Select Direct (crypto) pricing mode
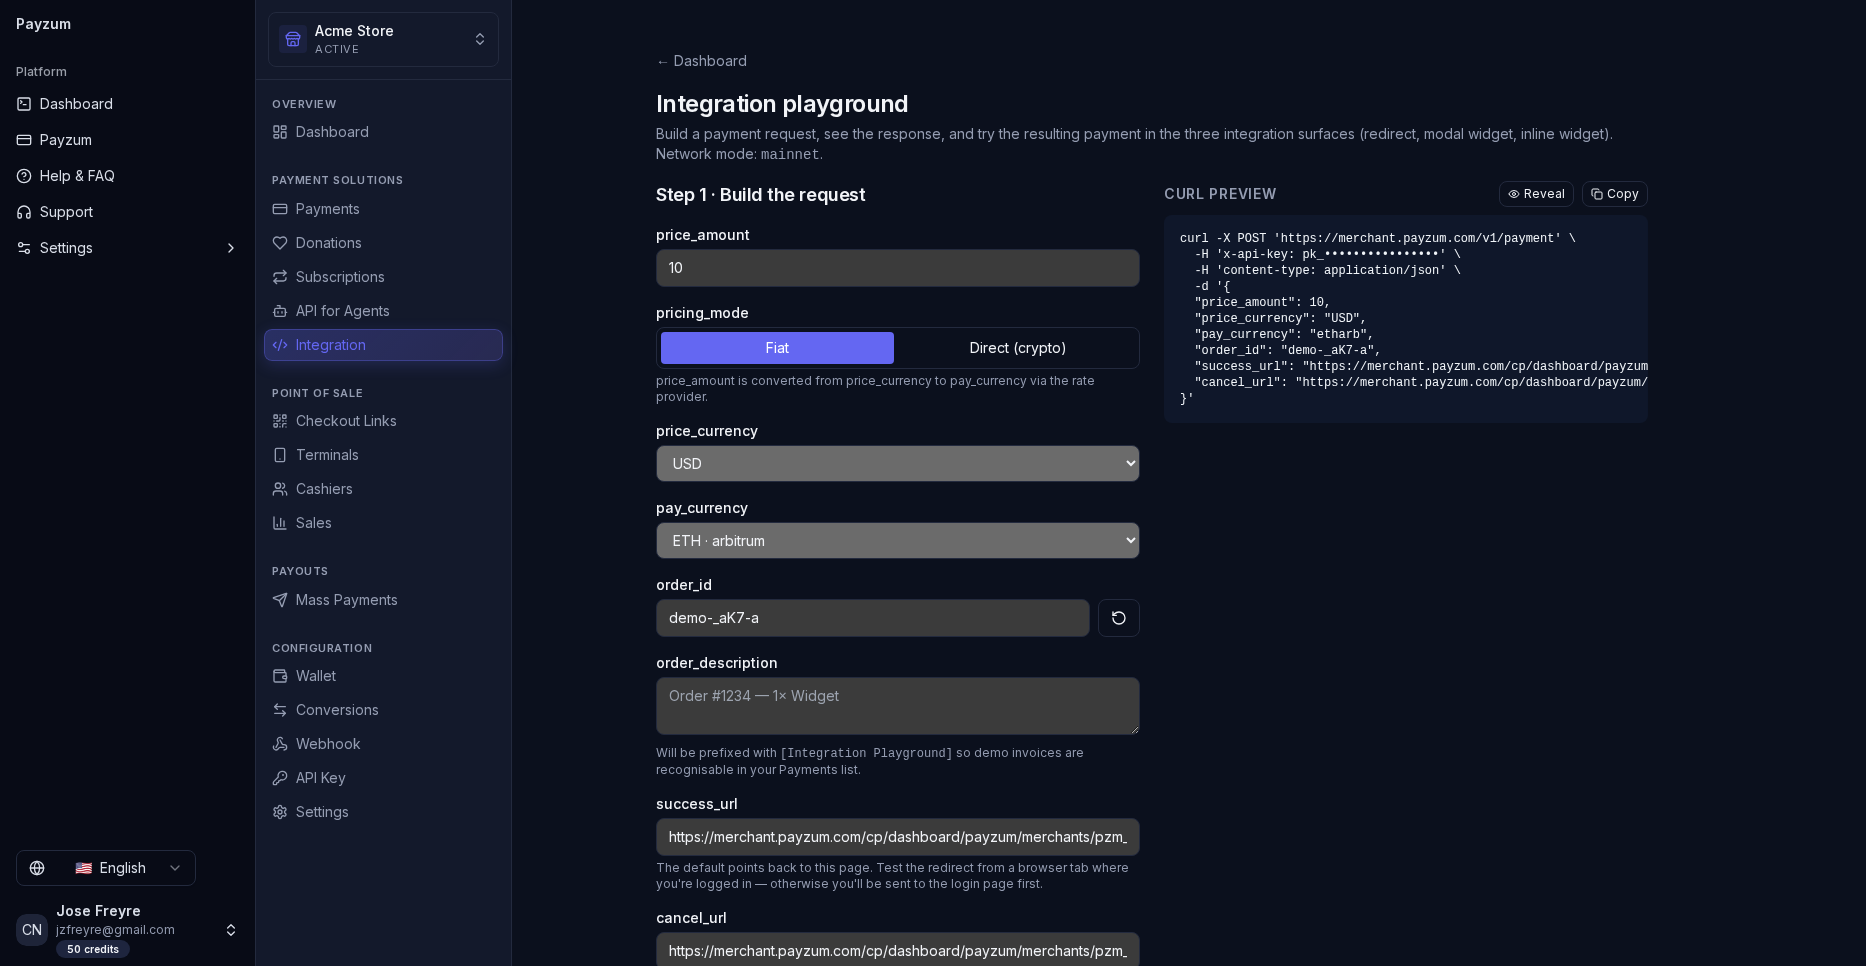1866x966 pixels. point(1018,348)
